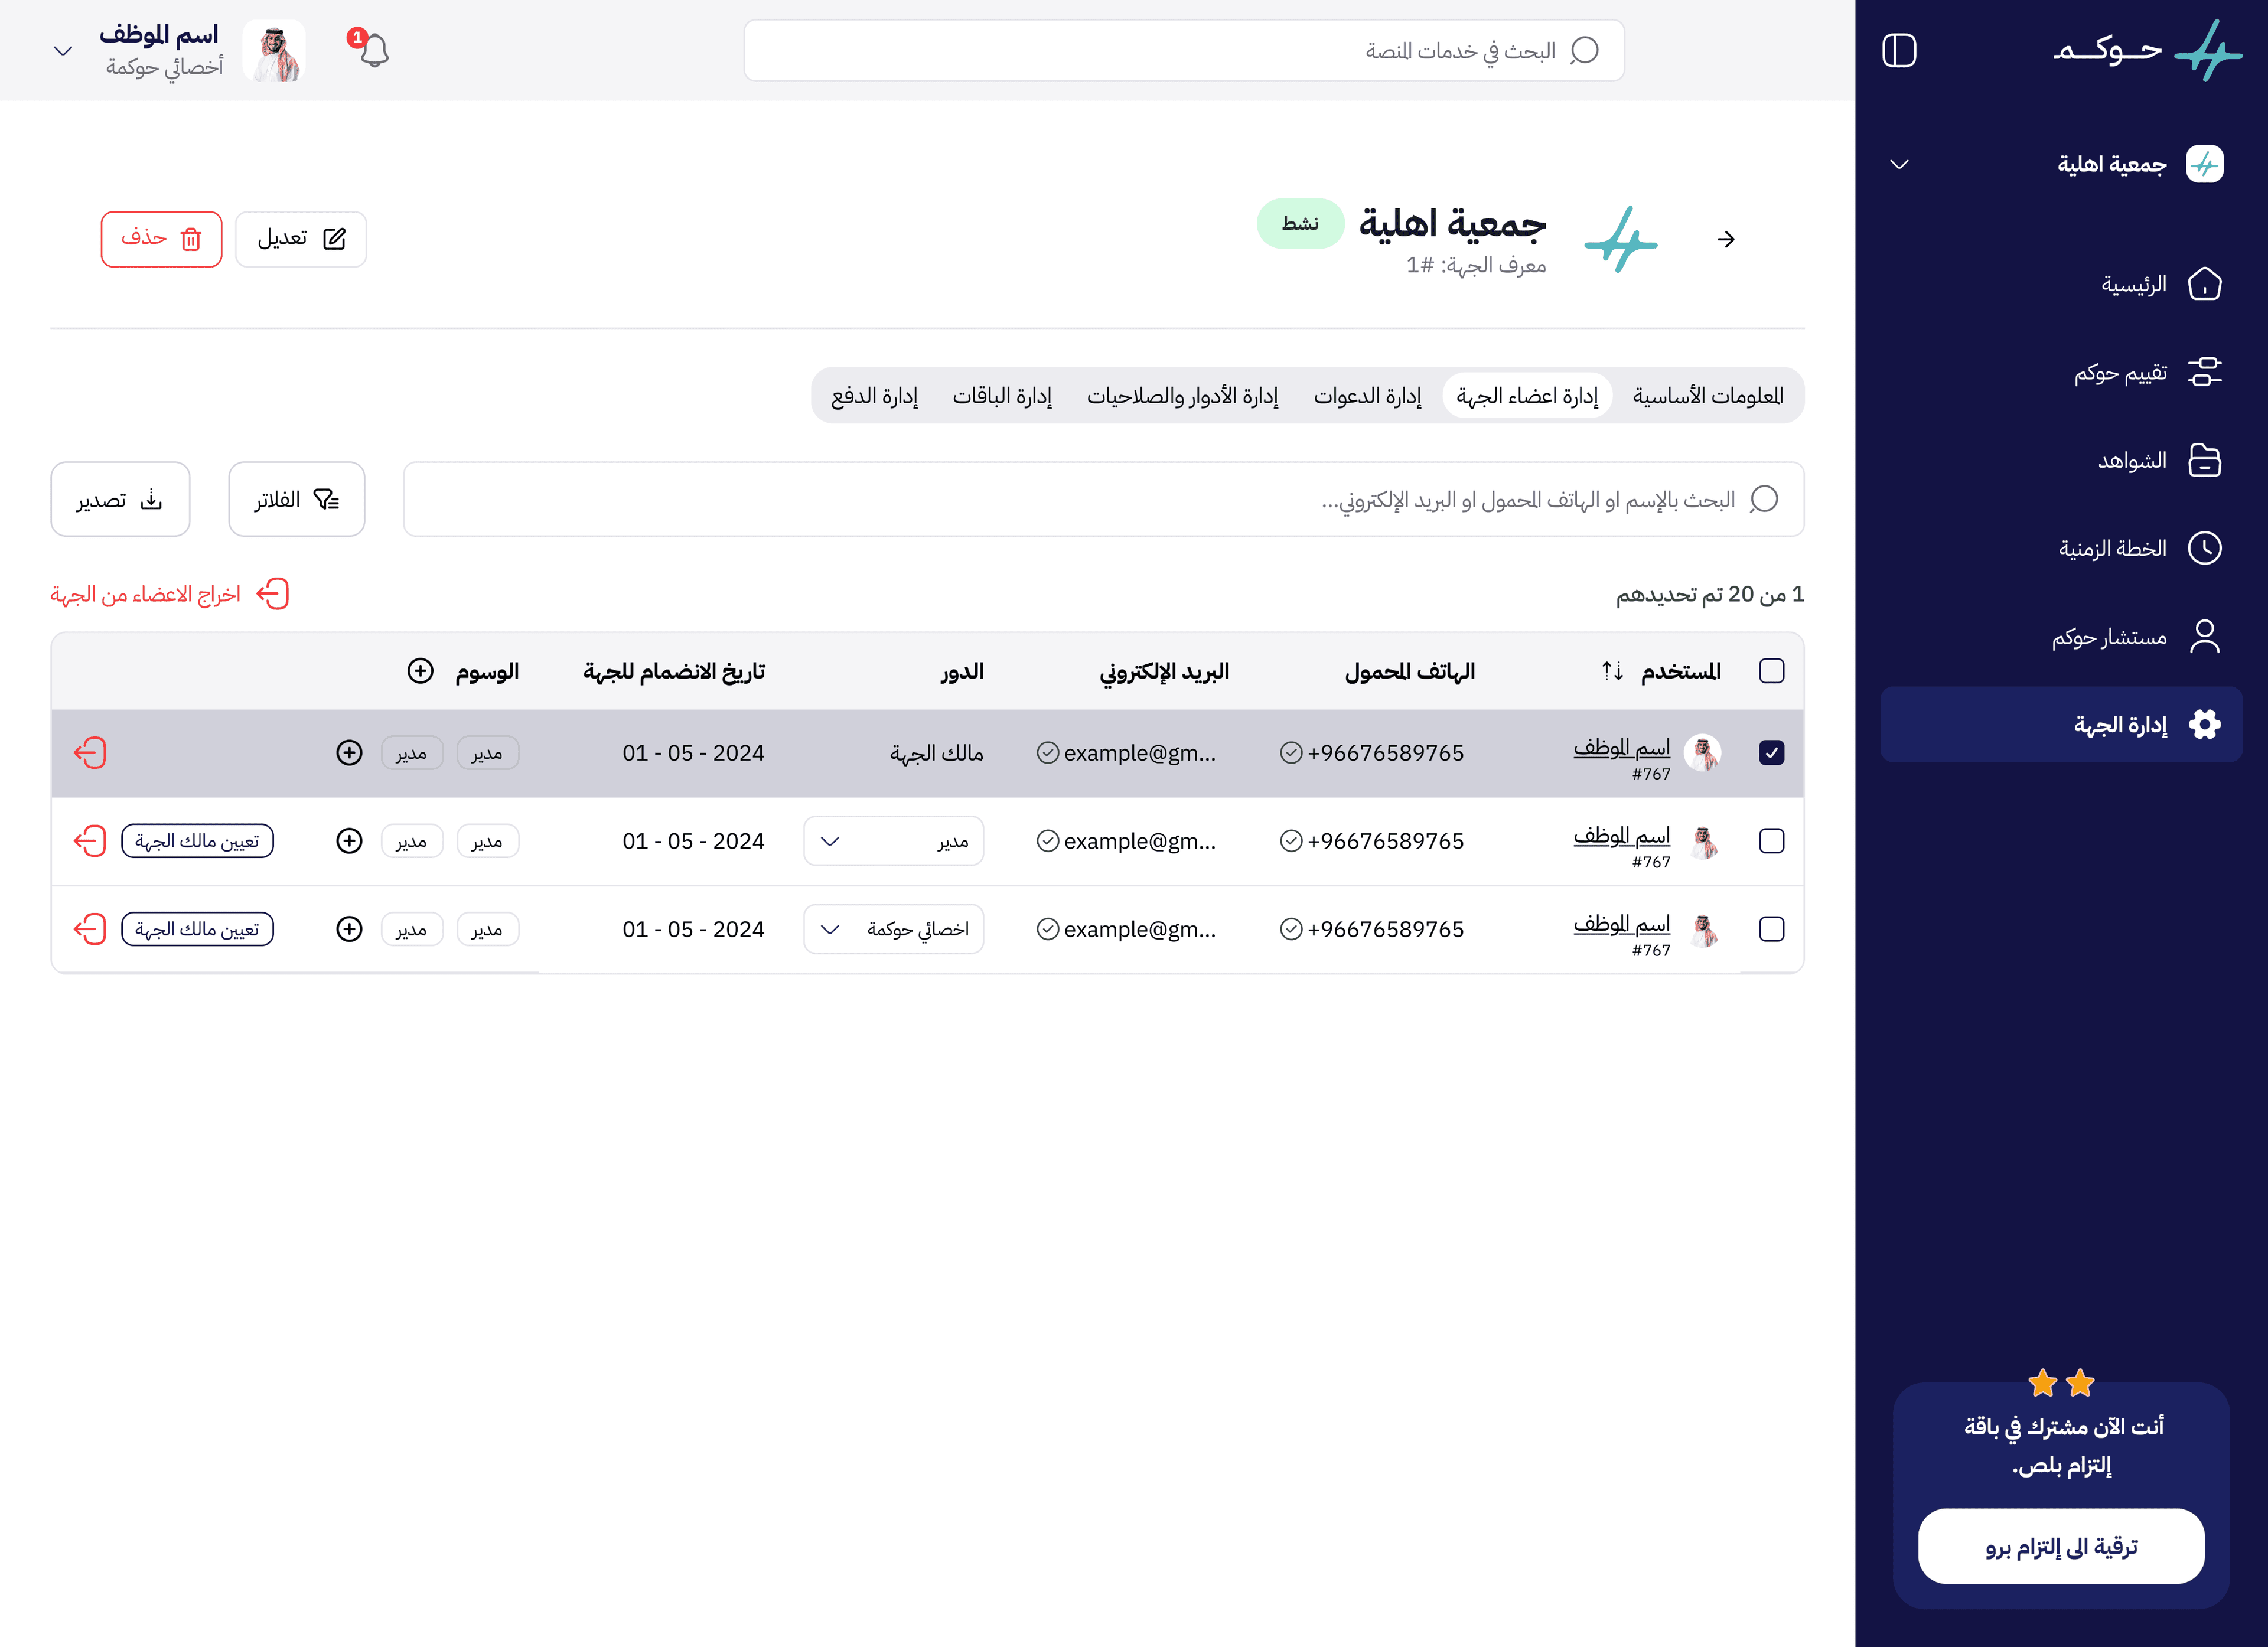2268x1647 pixels.
Task: Click the حذف delete button
Action: point(161,239)
